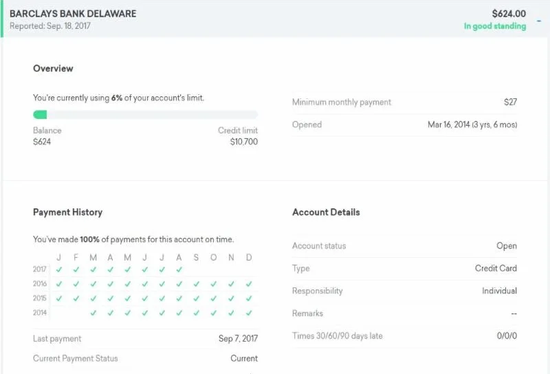The width and height of the screenshot is (550, 374).
Task: Click the 2016 year row label
Action: click(x=40, y=283)
